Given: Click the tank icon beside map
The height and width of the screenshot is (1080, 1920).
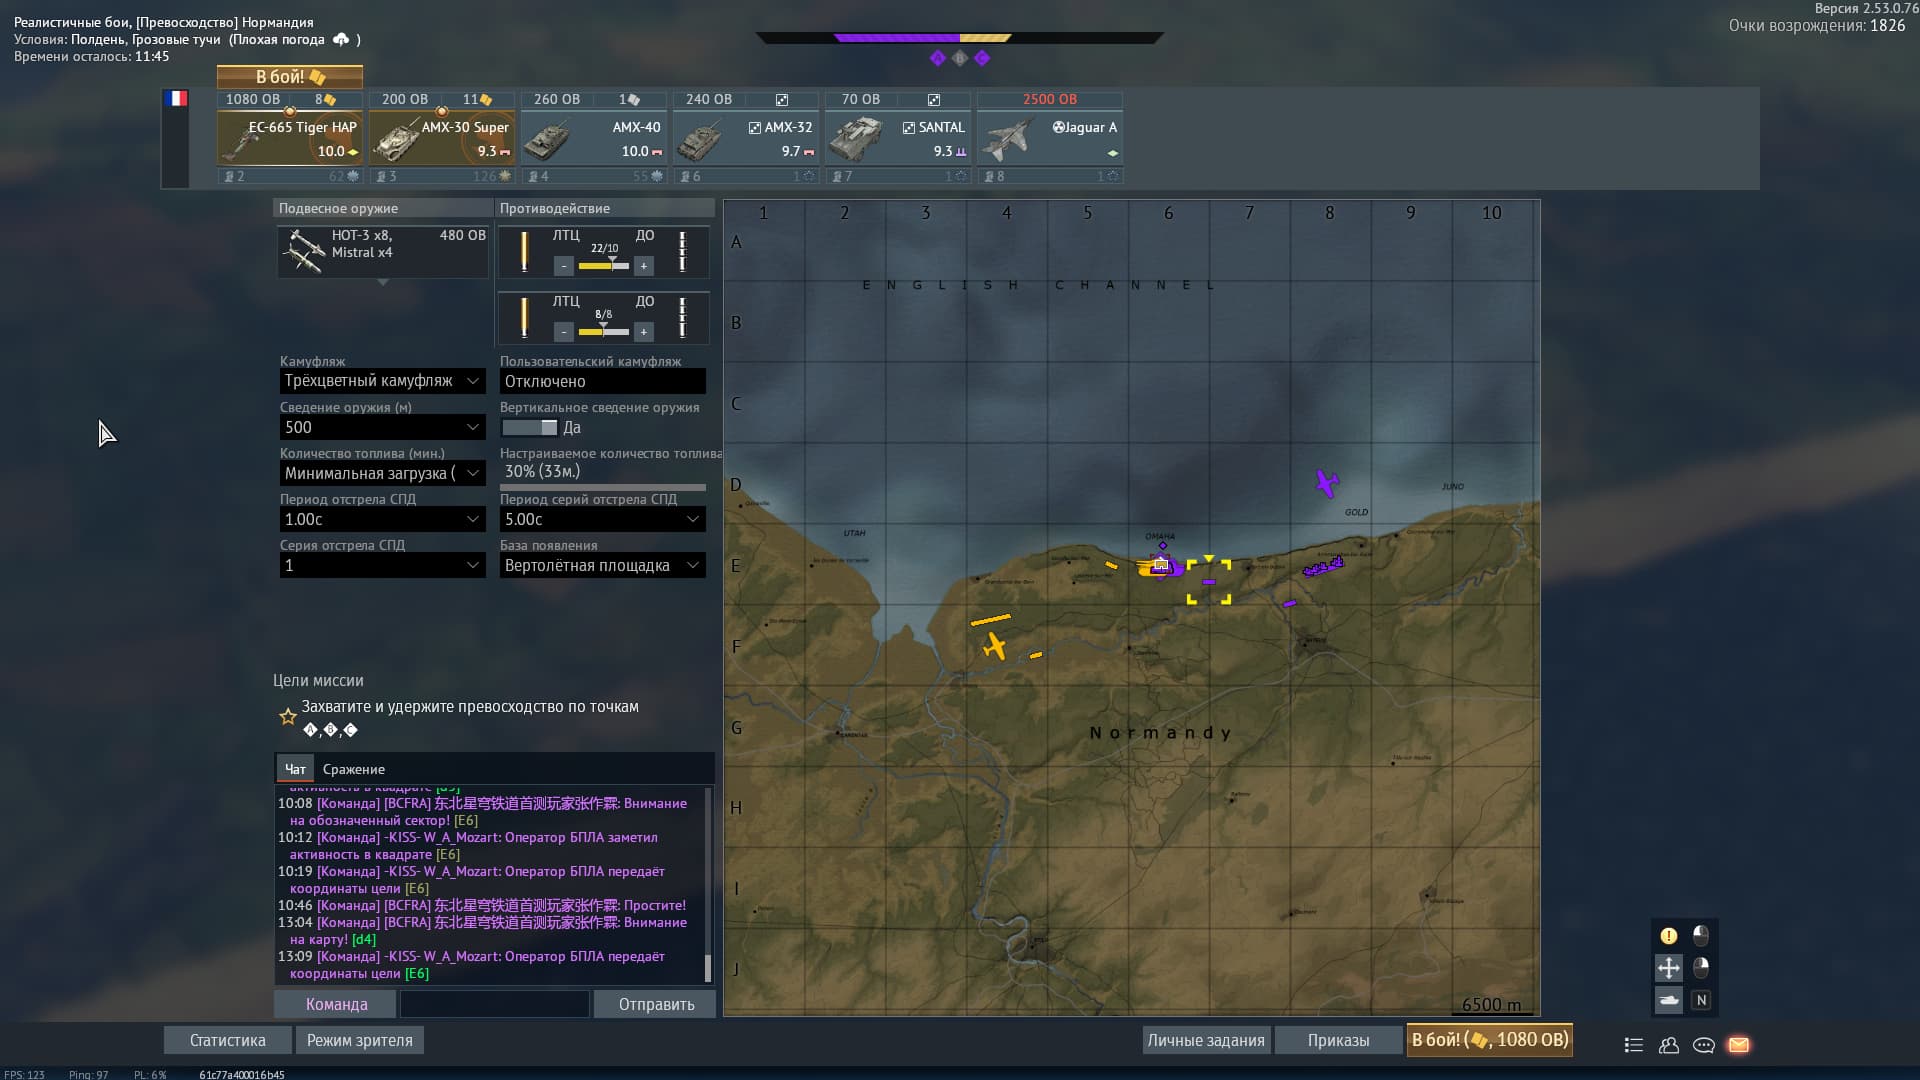Looking at the screenshot, I should pyautogui.click(x=1668, y=1000).
